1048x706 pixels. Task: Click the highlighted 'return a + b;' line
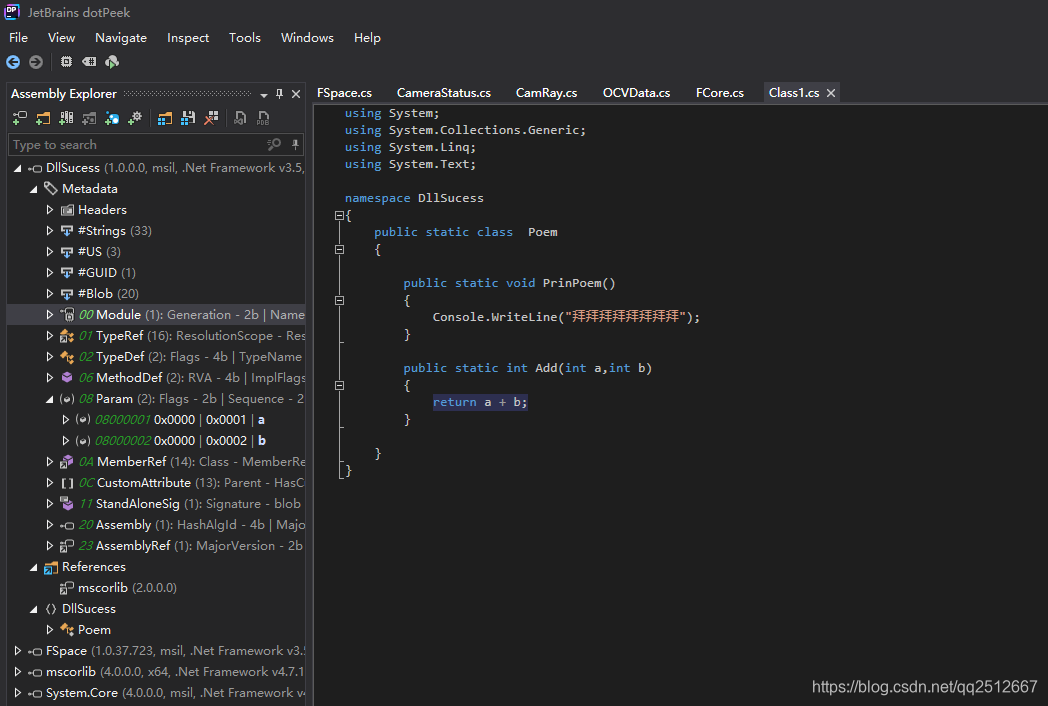pyautogui.click(x=480, y=402)
